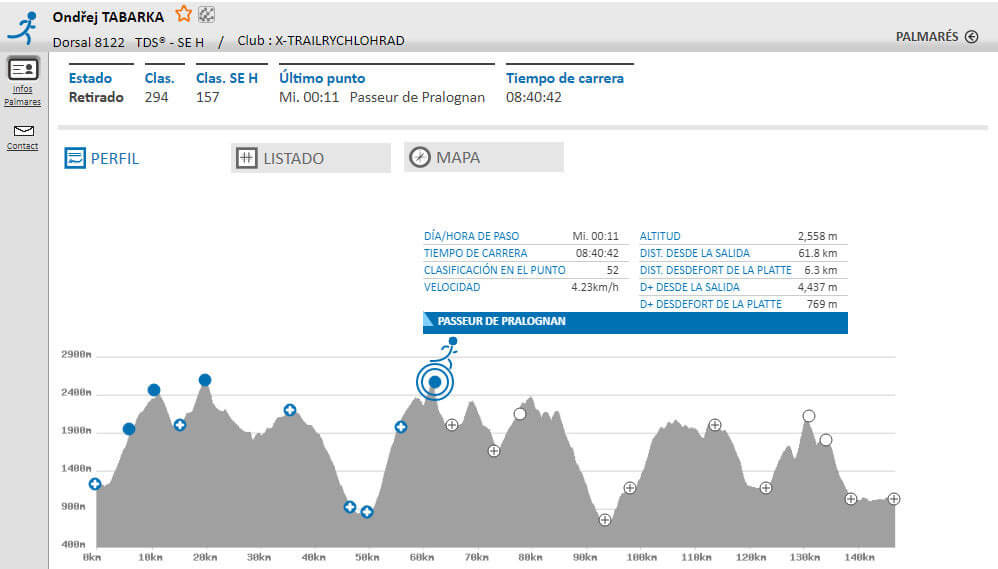Open the MAPA tab
This screenshot has height=569, width=998.
[483, 157]
